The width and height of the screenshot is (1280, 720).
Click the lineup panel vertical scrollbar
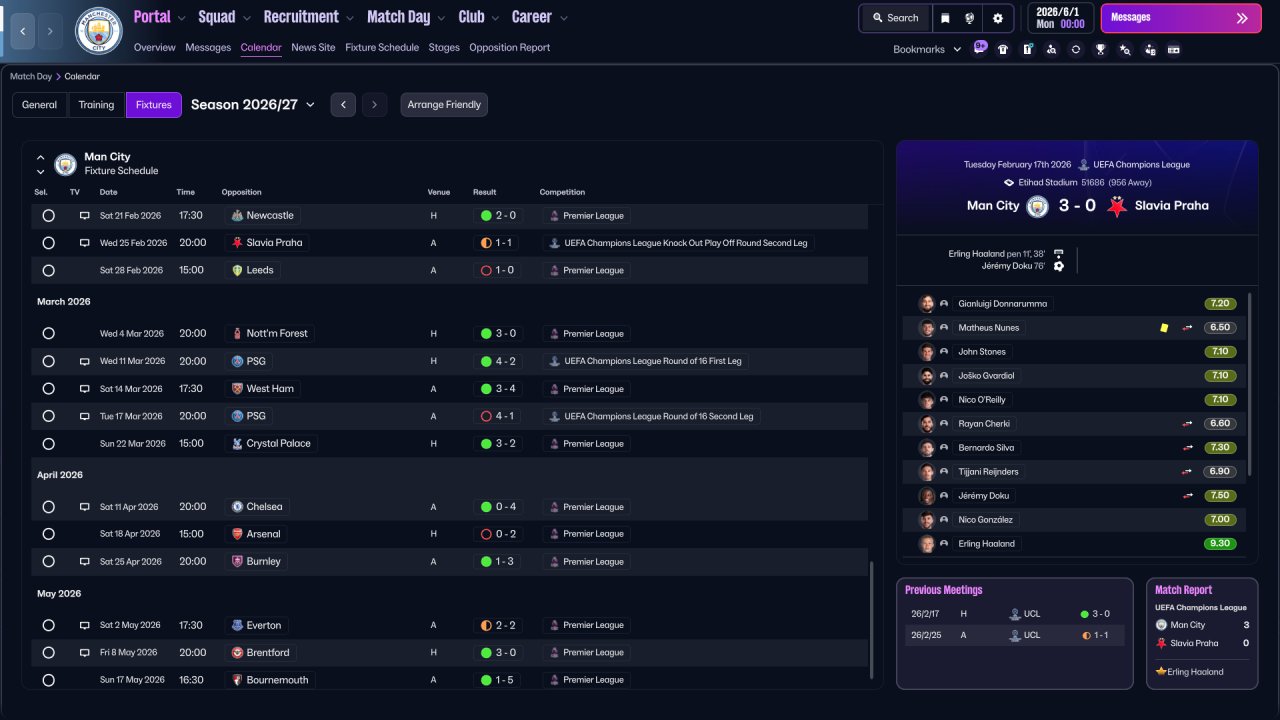click(1250, 385)
